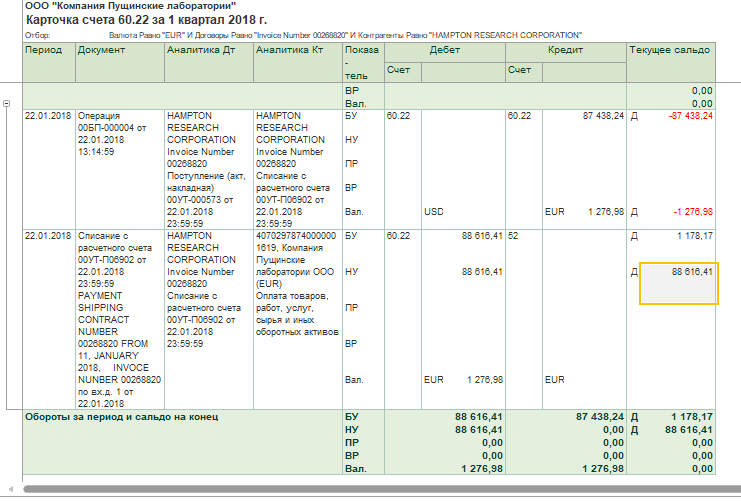Click credit account 52 cell

pos(513,236)
